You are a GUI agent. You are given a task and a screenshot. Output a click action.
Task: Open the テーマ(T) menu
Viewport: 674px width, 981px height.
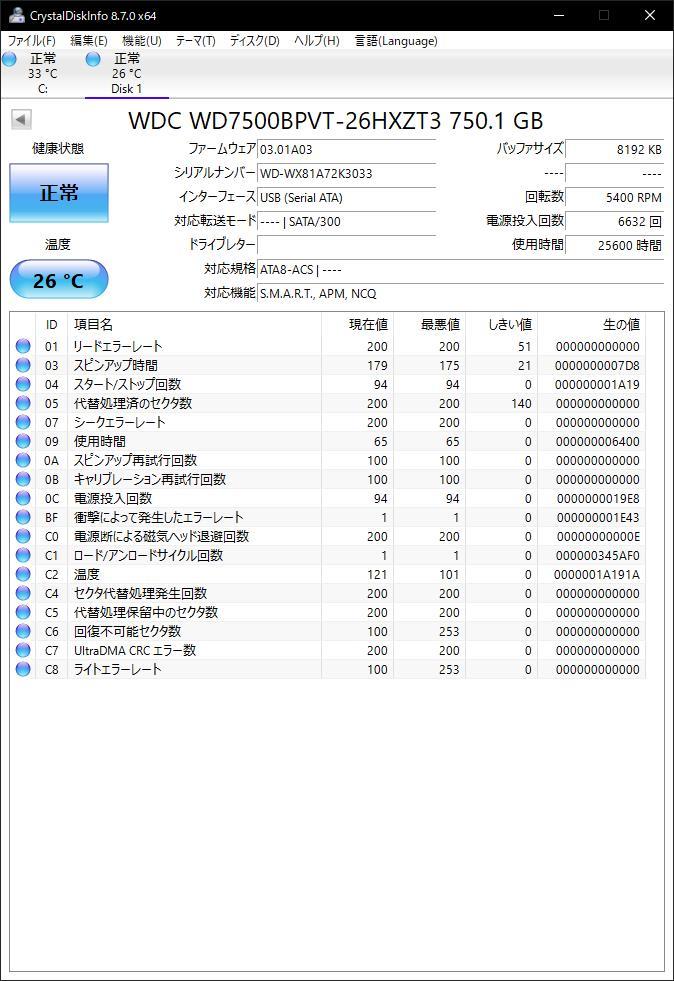pyautogui.click(x=195, y=41)
